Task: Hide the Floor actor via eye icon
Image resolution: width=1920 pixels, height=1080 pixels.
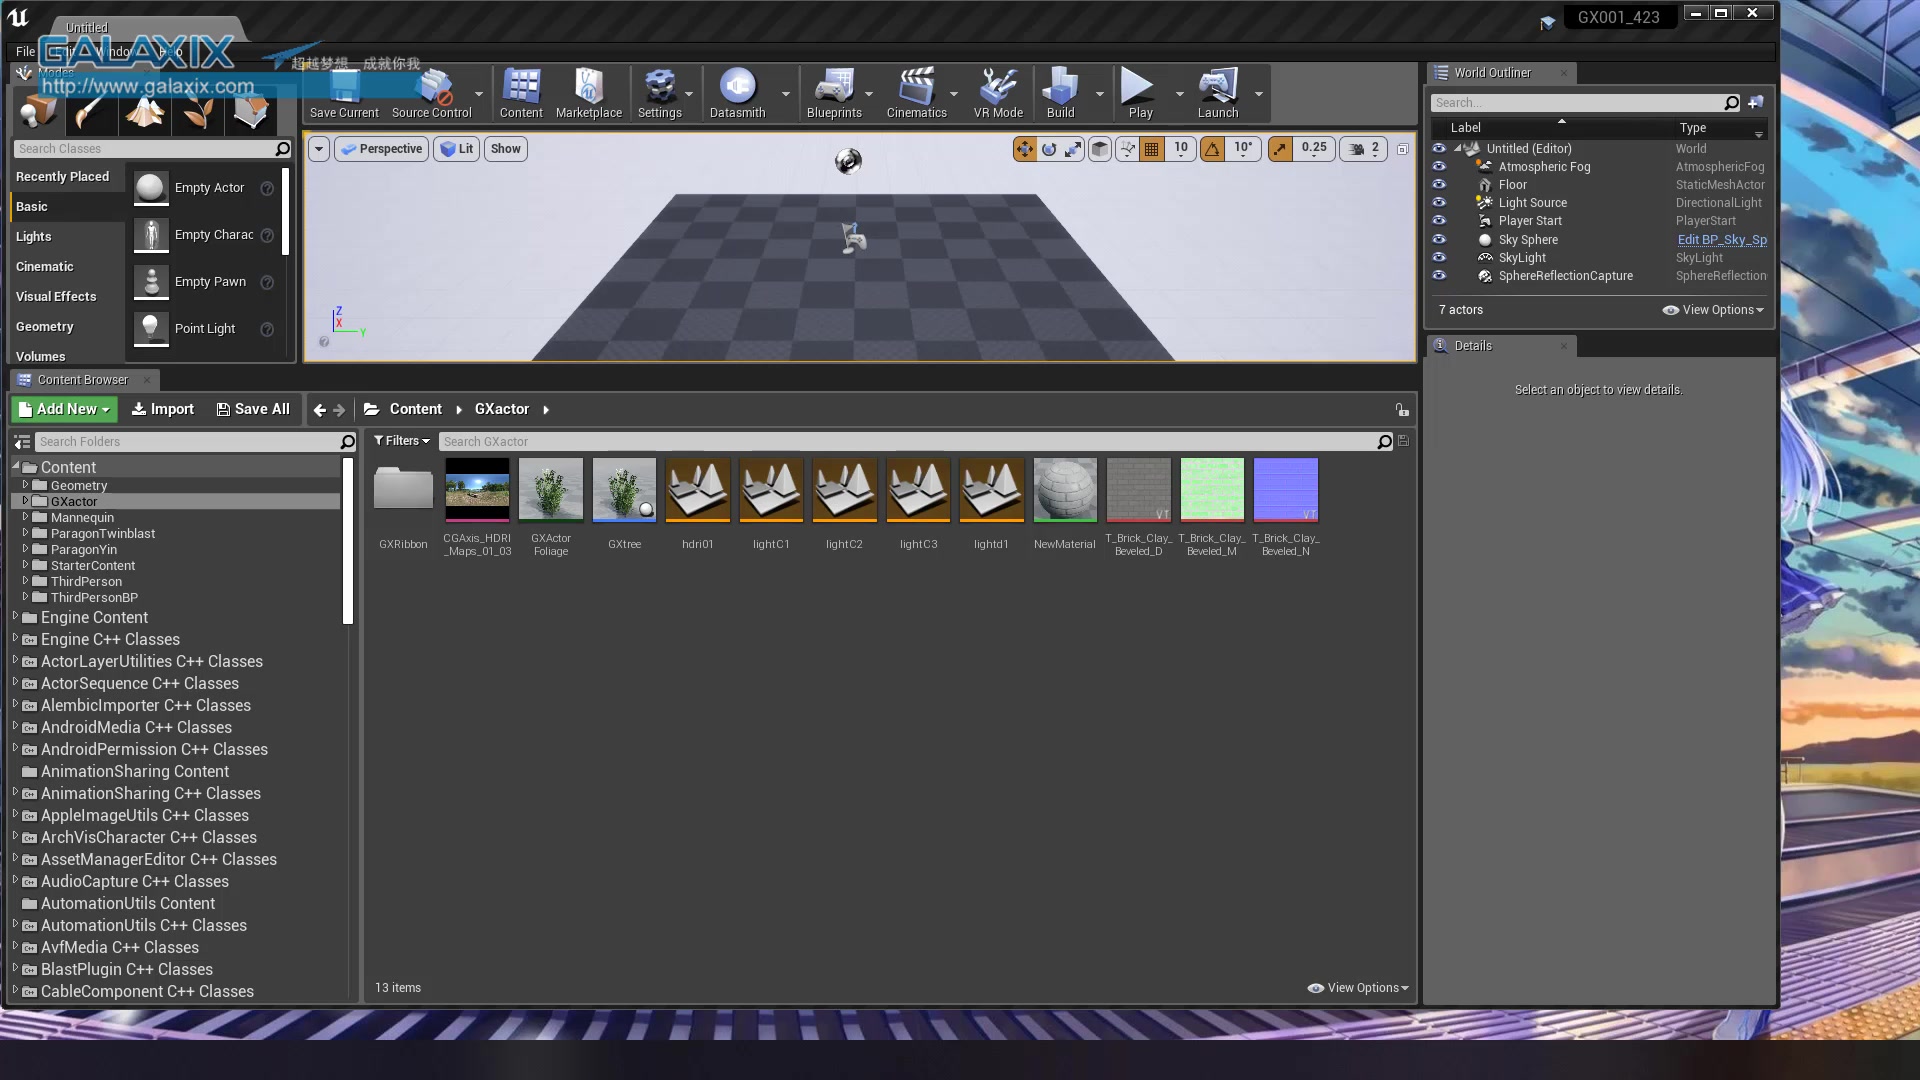Action: pyautogui.click(x=1439, y=185)
